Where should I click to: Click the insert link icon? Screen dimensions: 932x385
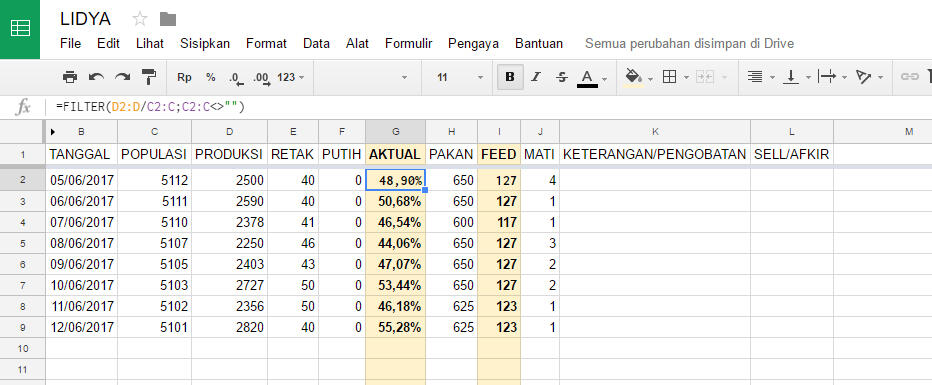909,77
